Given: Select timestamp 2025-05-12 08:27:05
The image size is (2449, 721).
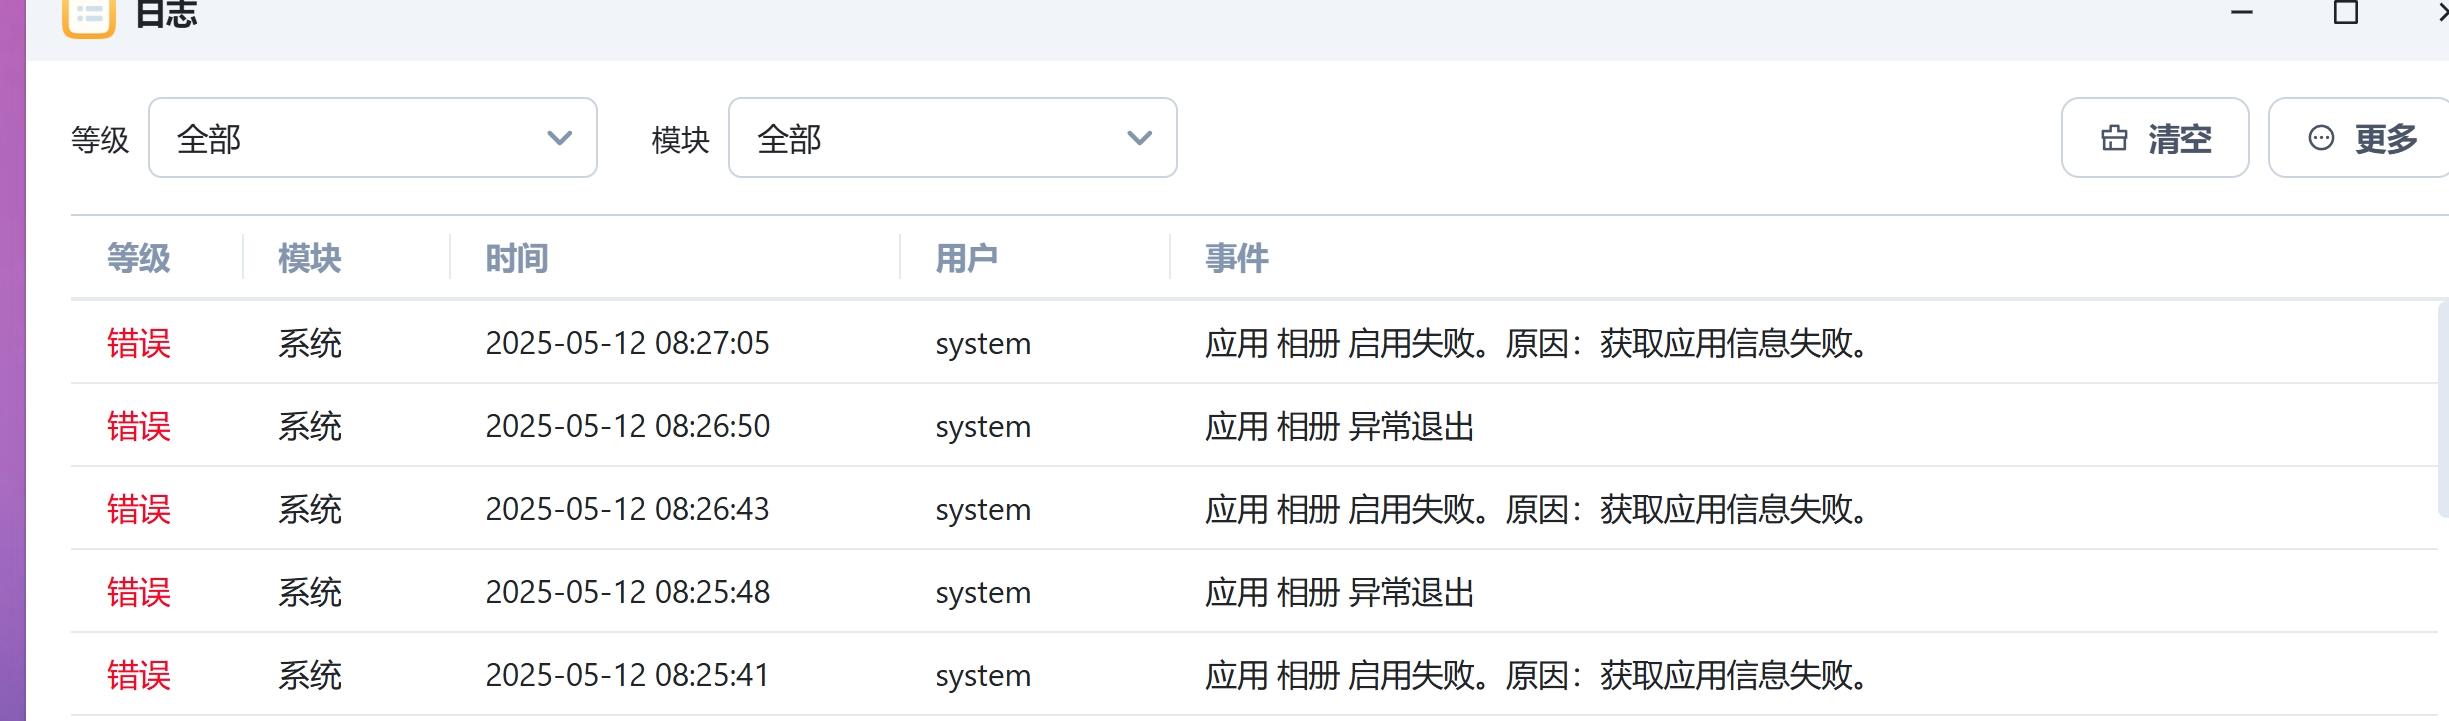Looking at the screenshot, I should click(x=628, y=343).
